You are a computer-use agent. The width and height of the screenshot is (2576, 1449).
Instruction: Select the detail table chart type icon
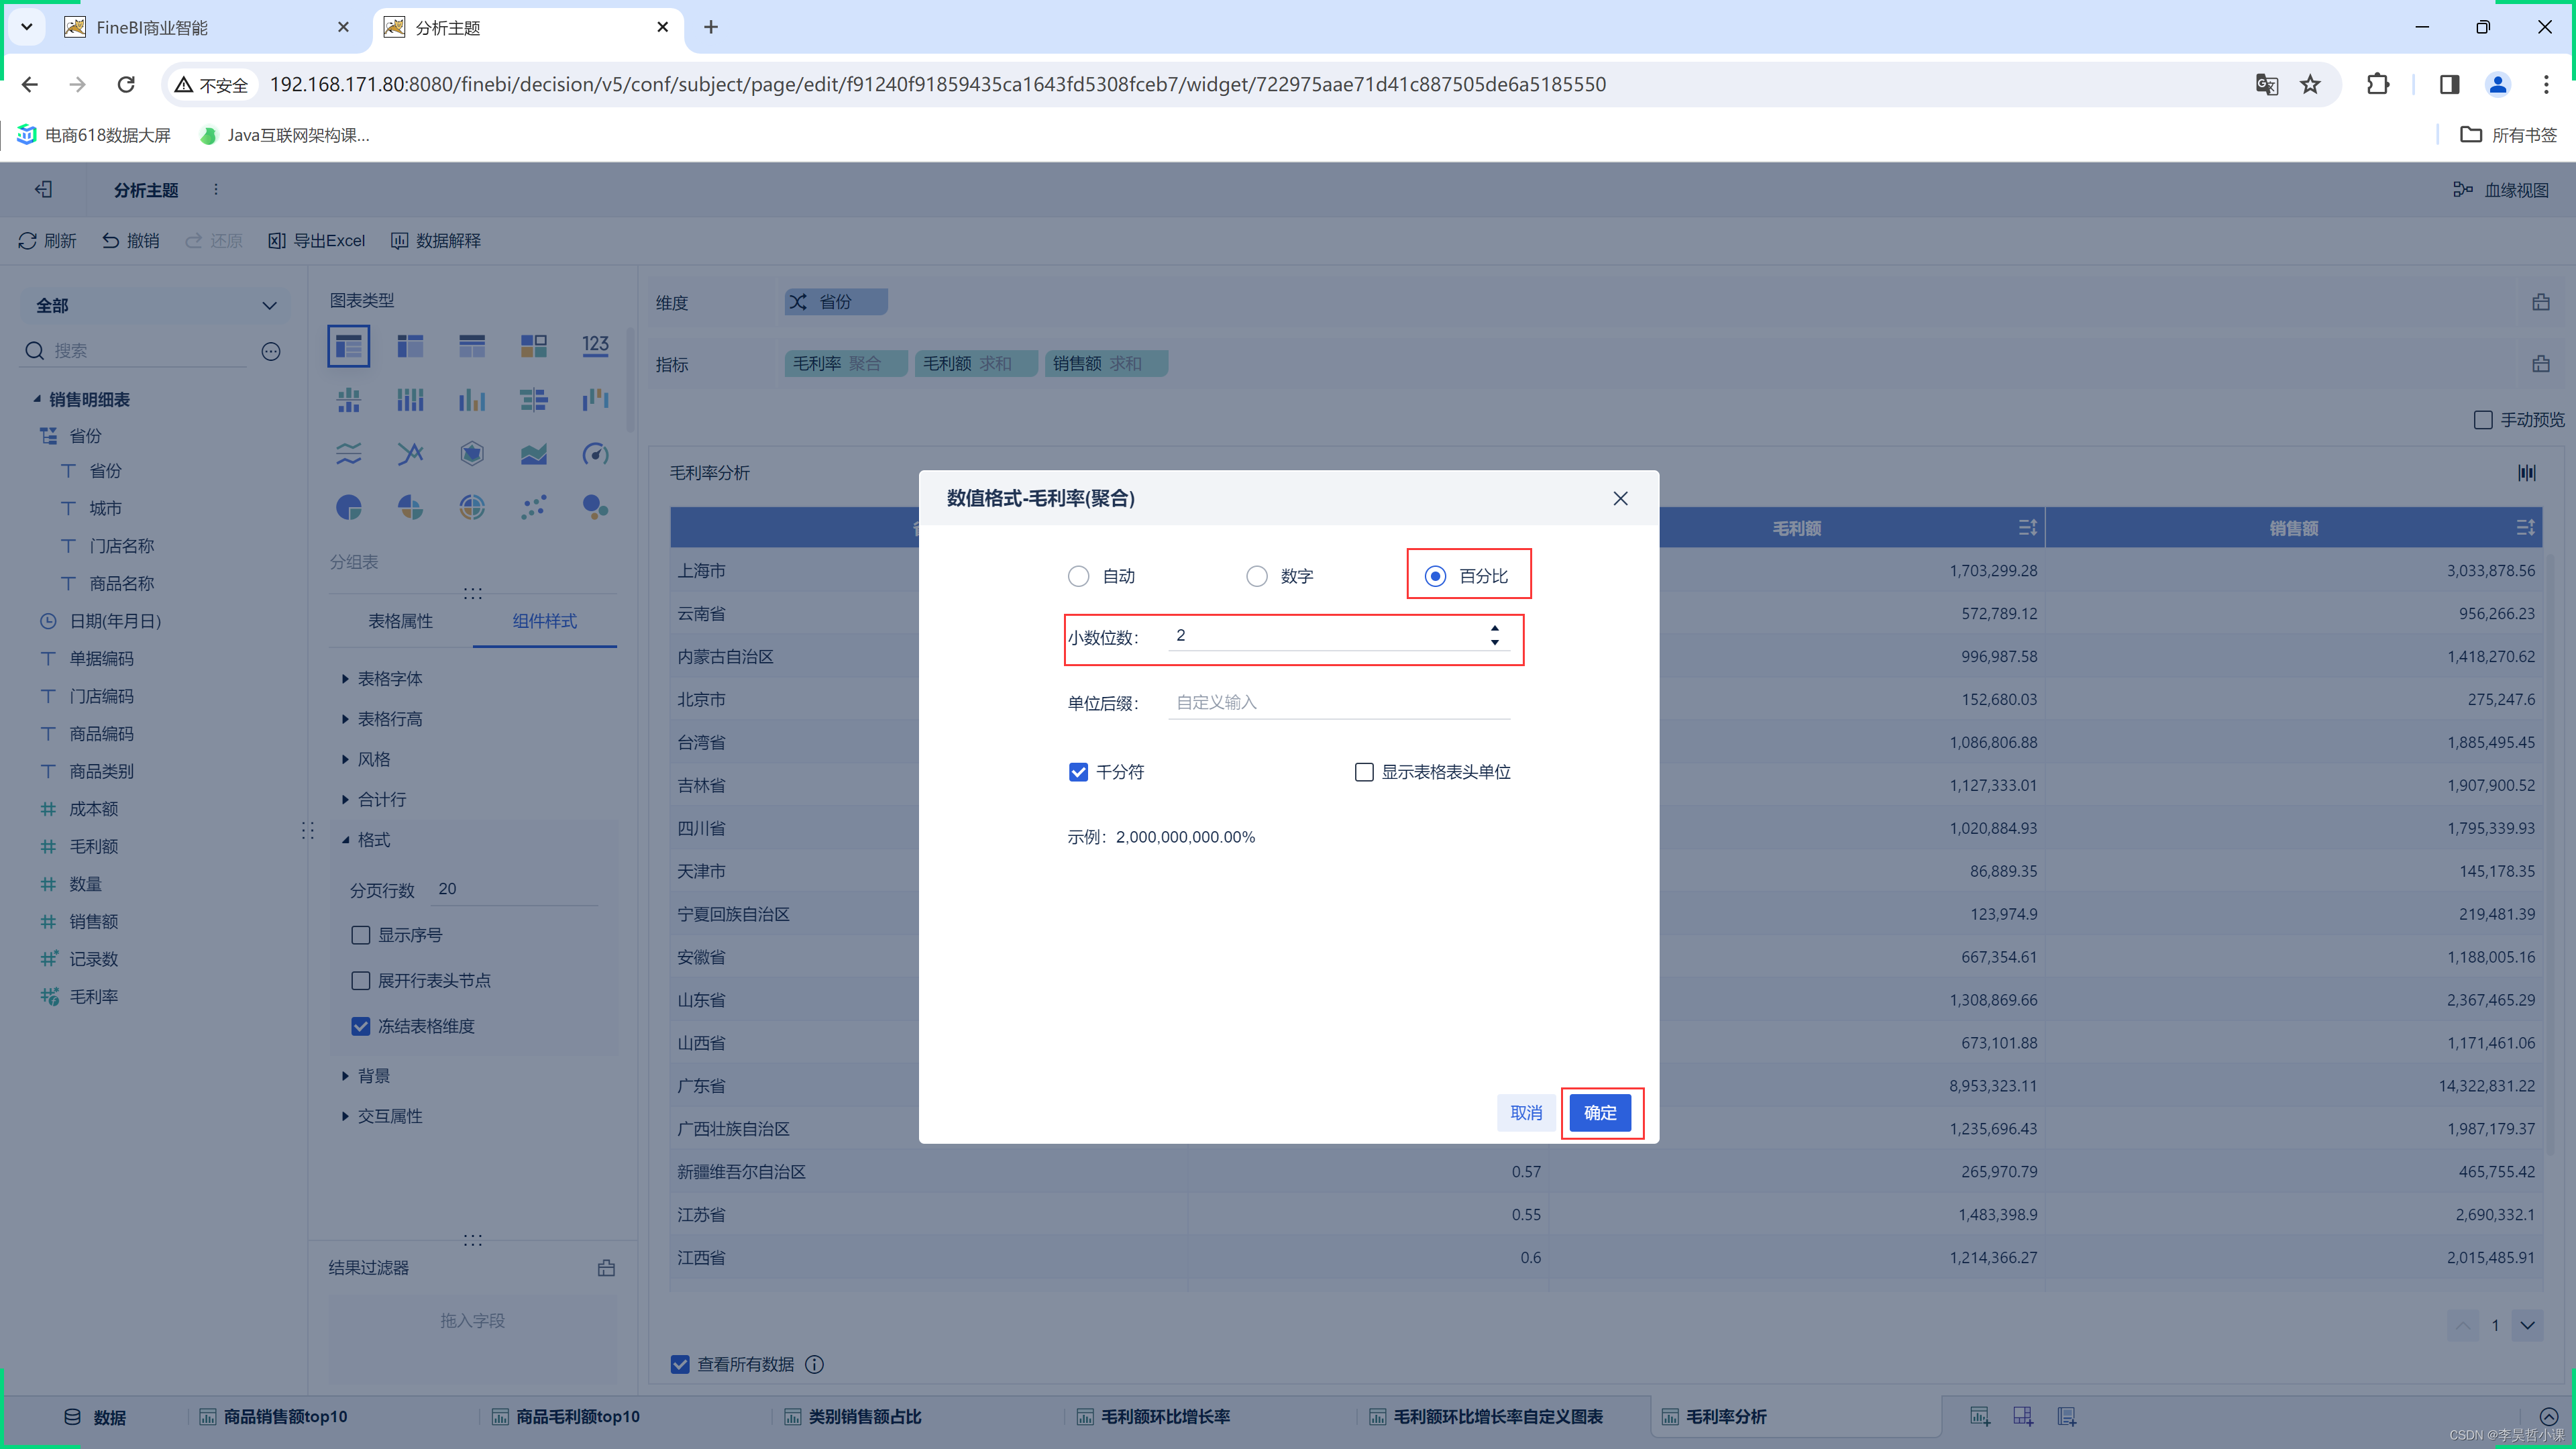click(x=472, y=346)
